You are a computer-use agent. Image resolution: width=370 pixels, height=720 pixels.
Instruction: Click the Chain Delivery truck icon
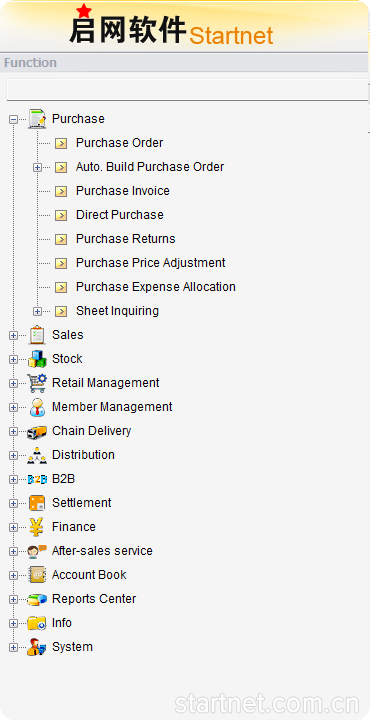click(37, 432)
